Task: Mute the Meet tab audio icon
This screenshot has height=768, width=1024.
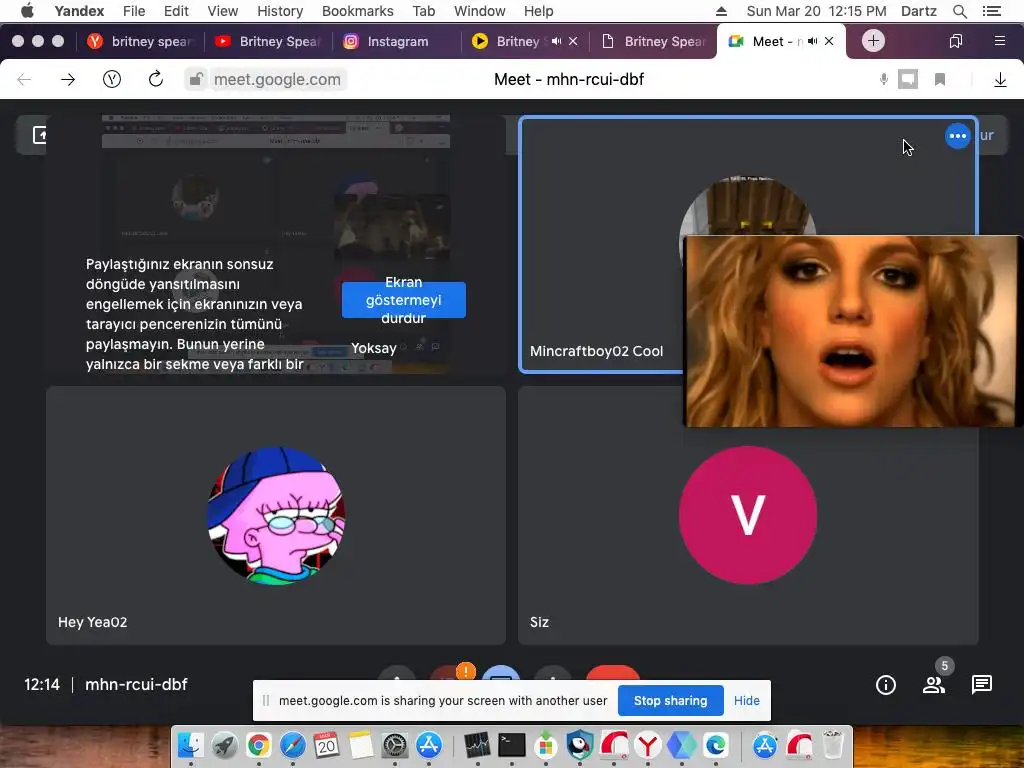Action: (x=812, y=41)
